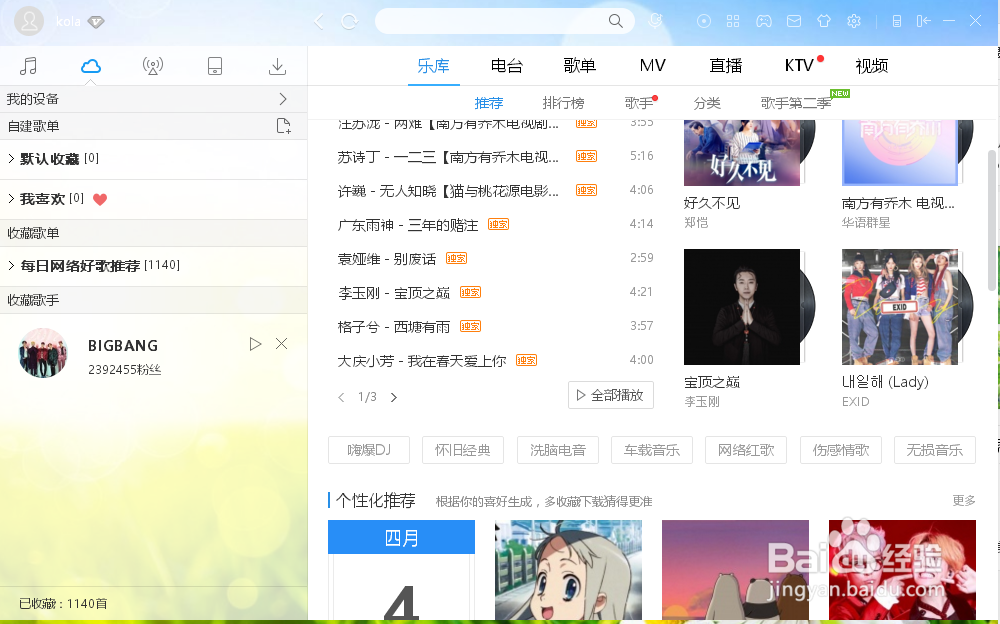
Task: Expand 每日网络好歌推荐 playlist
Action: click(x=11, y=265)
